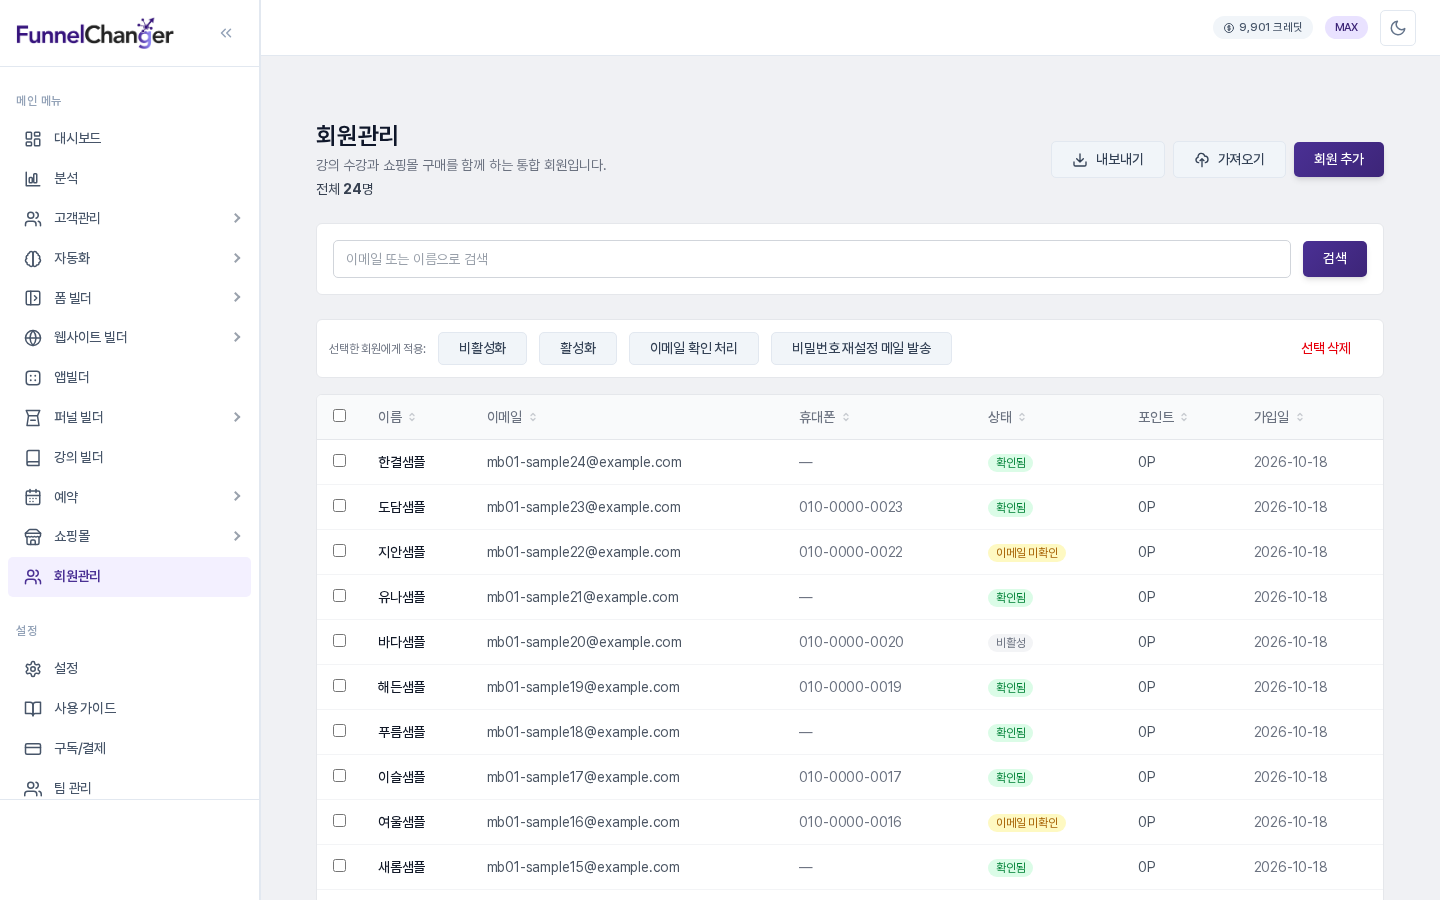Click the 비밀번호 재설정 메일 발송 button
The width and height of the screenshot is (1440, 900).
[x=861, y=348]
